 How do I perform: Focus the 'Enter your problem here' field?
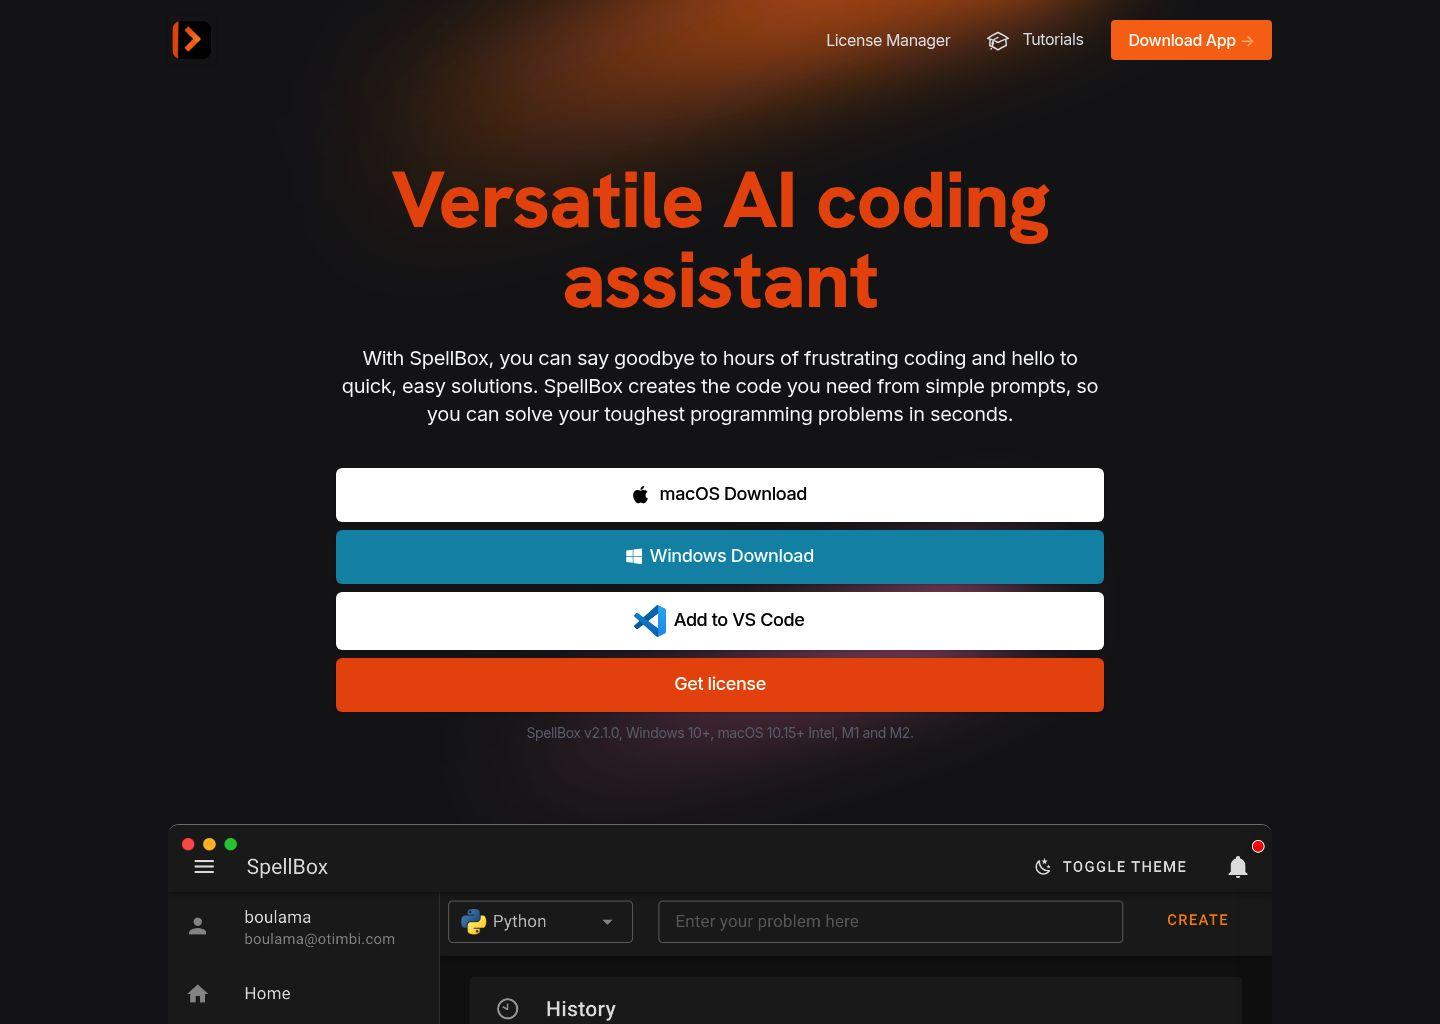point(889,921)
